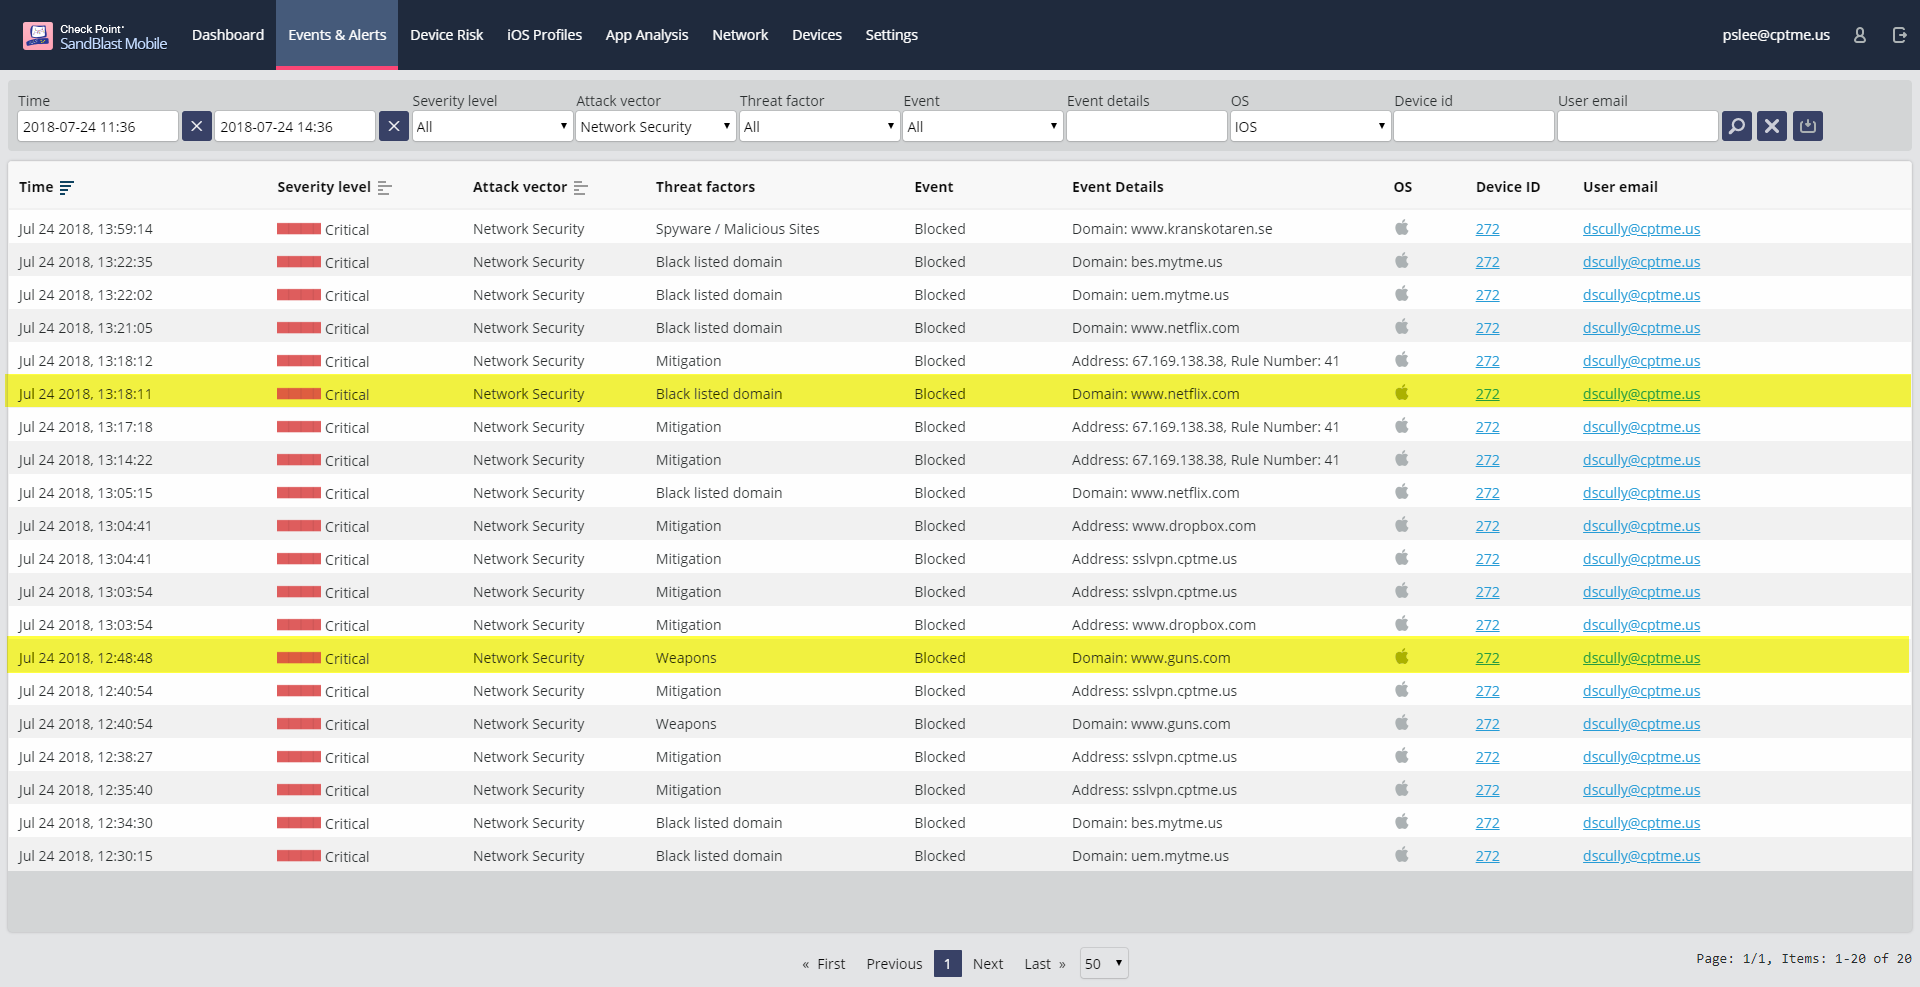Click the start time input 2018-07-24 11:36
This screenshot has width=1920, height=987.
[98, 126]
